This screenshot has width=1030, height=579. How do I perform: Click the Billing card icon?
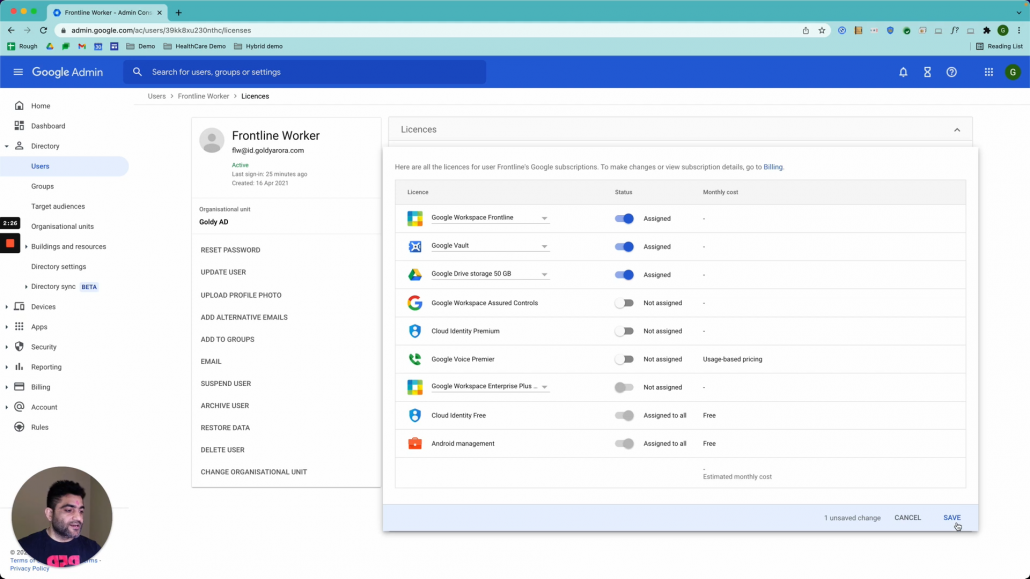click(x=19, y=386)
